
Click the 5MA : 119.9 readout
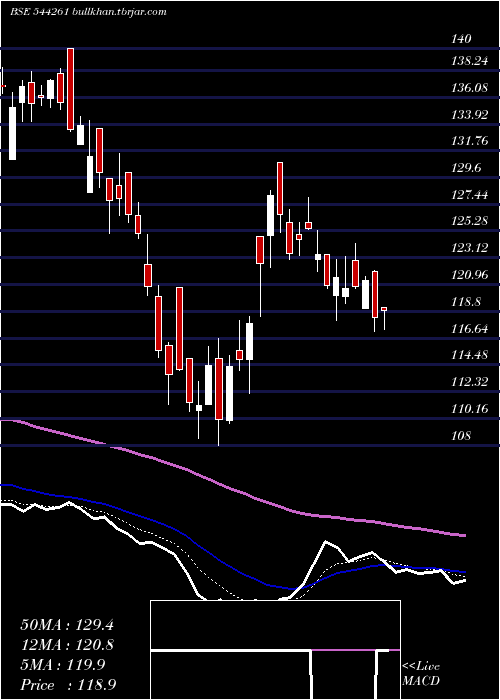pyautogui.click(x=63, y=665)
